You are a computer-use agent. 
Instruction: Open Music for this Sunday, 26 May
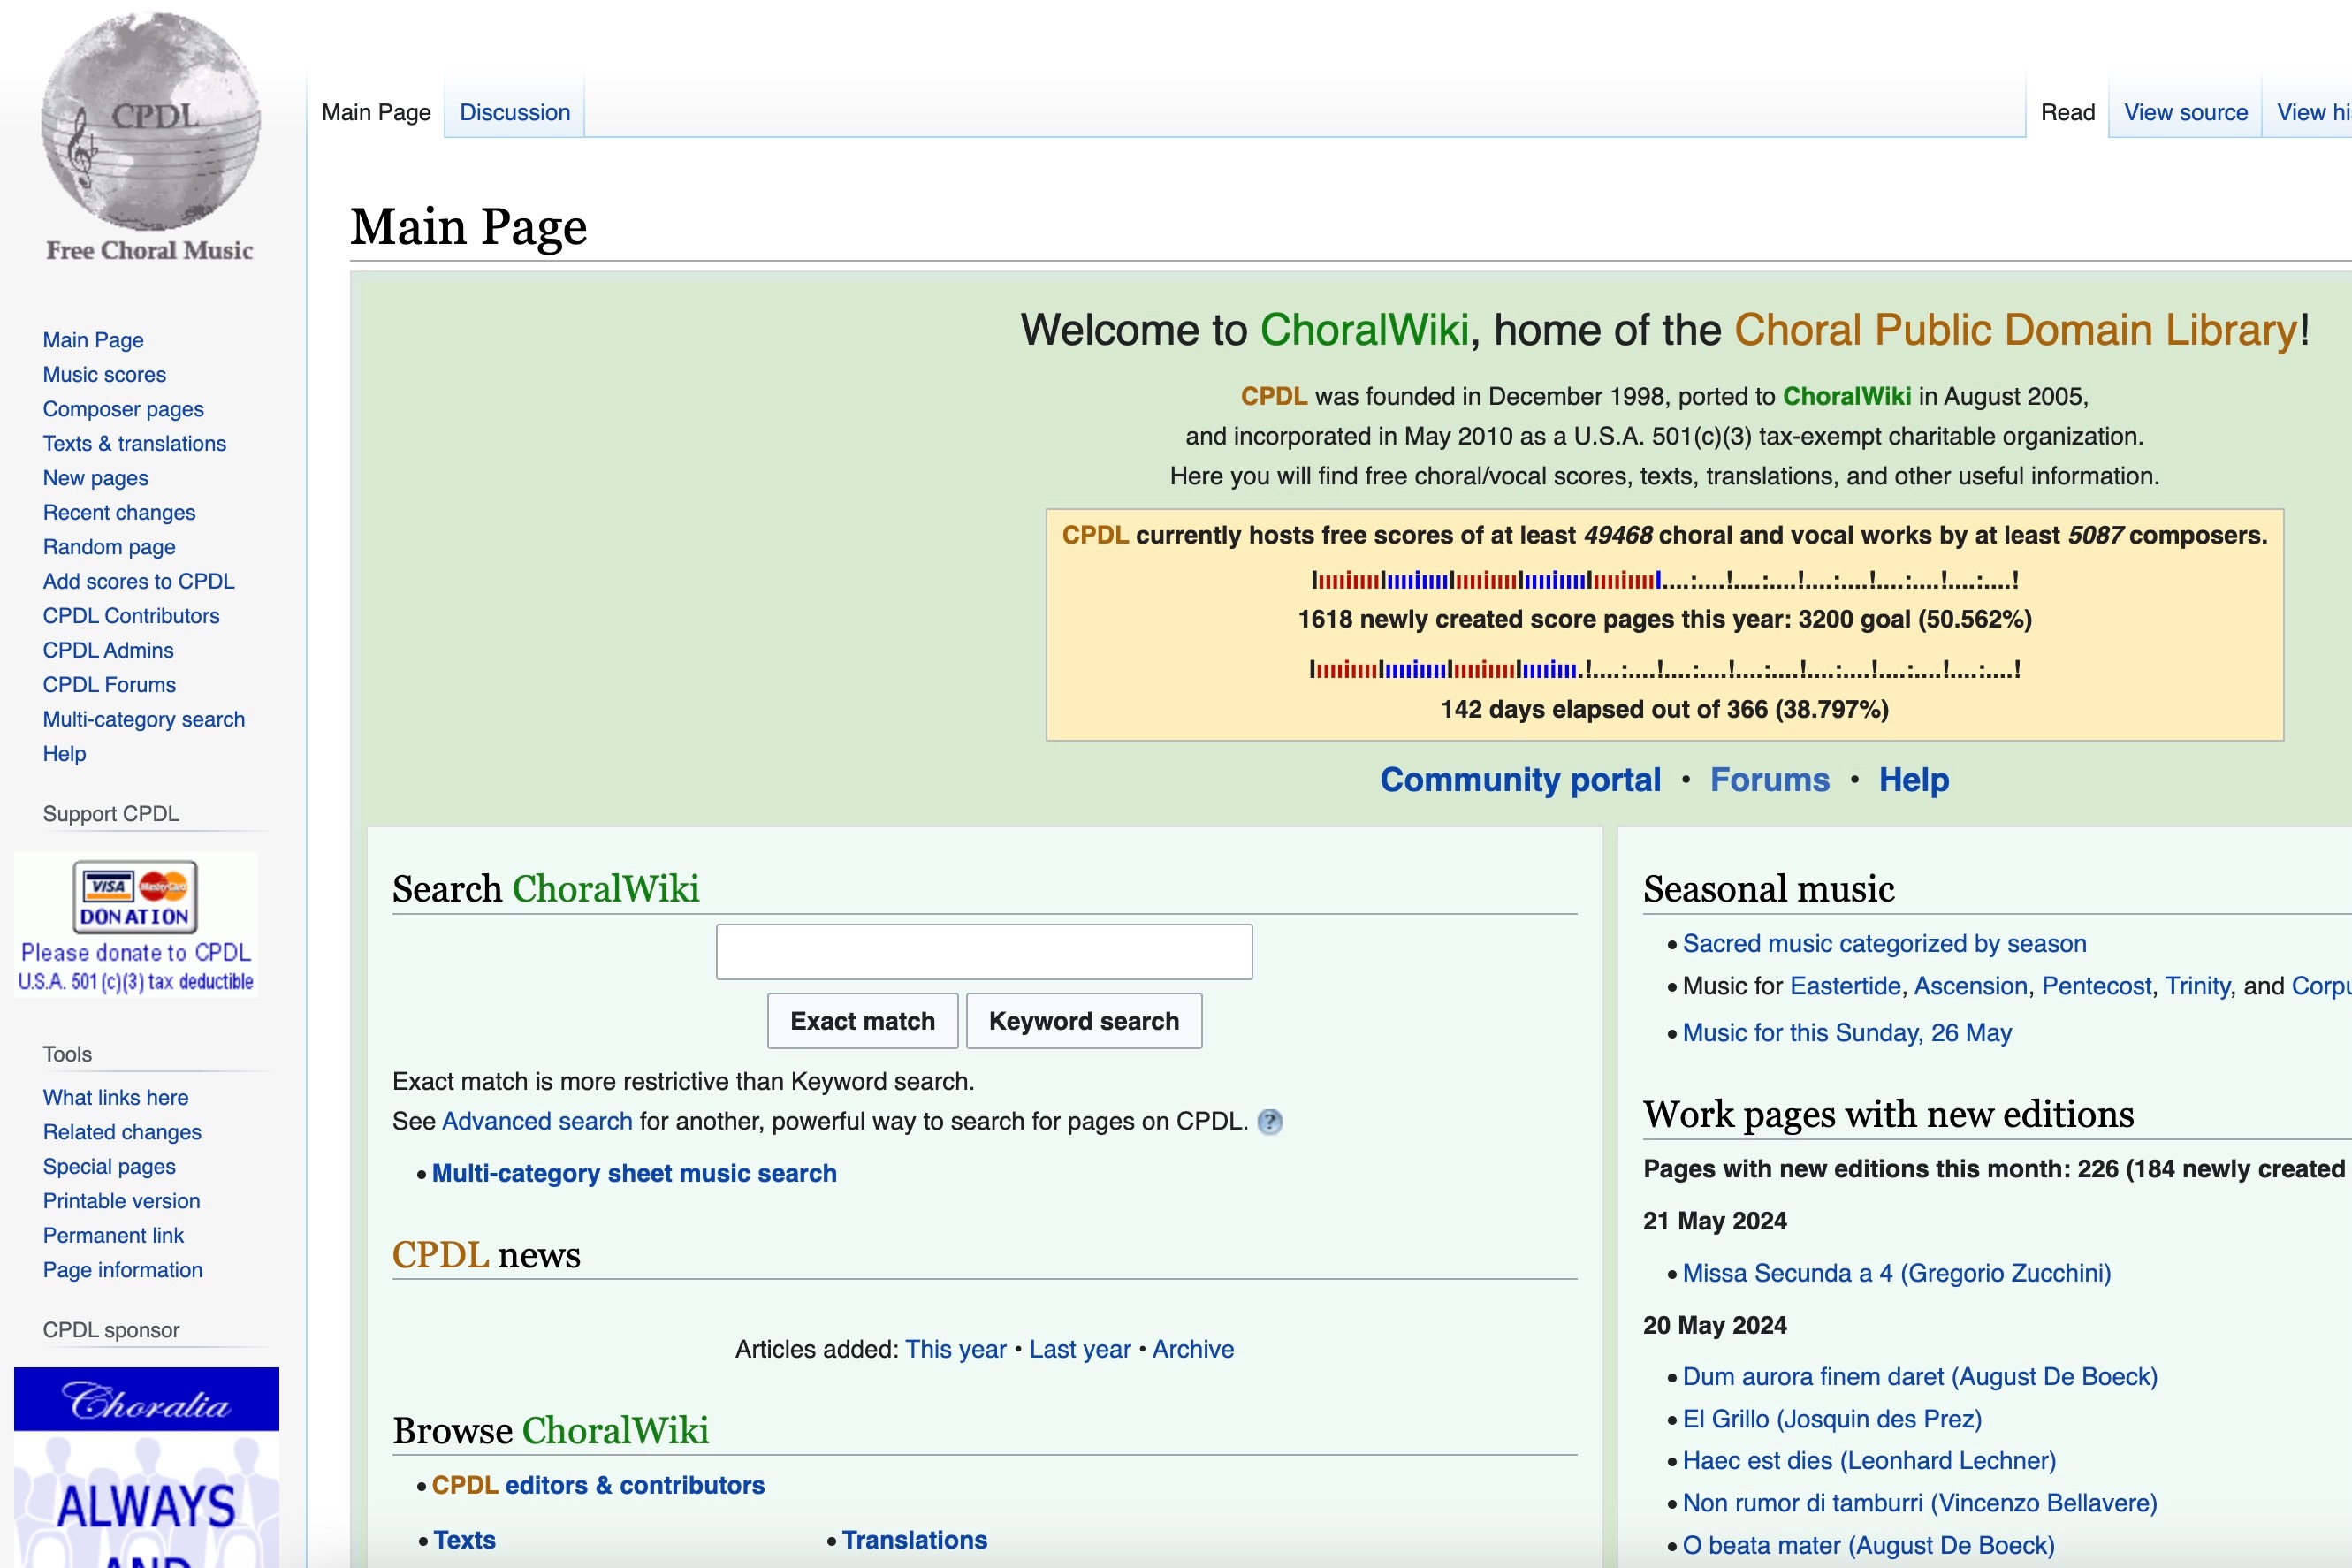(1847, 1034)
